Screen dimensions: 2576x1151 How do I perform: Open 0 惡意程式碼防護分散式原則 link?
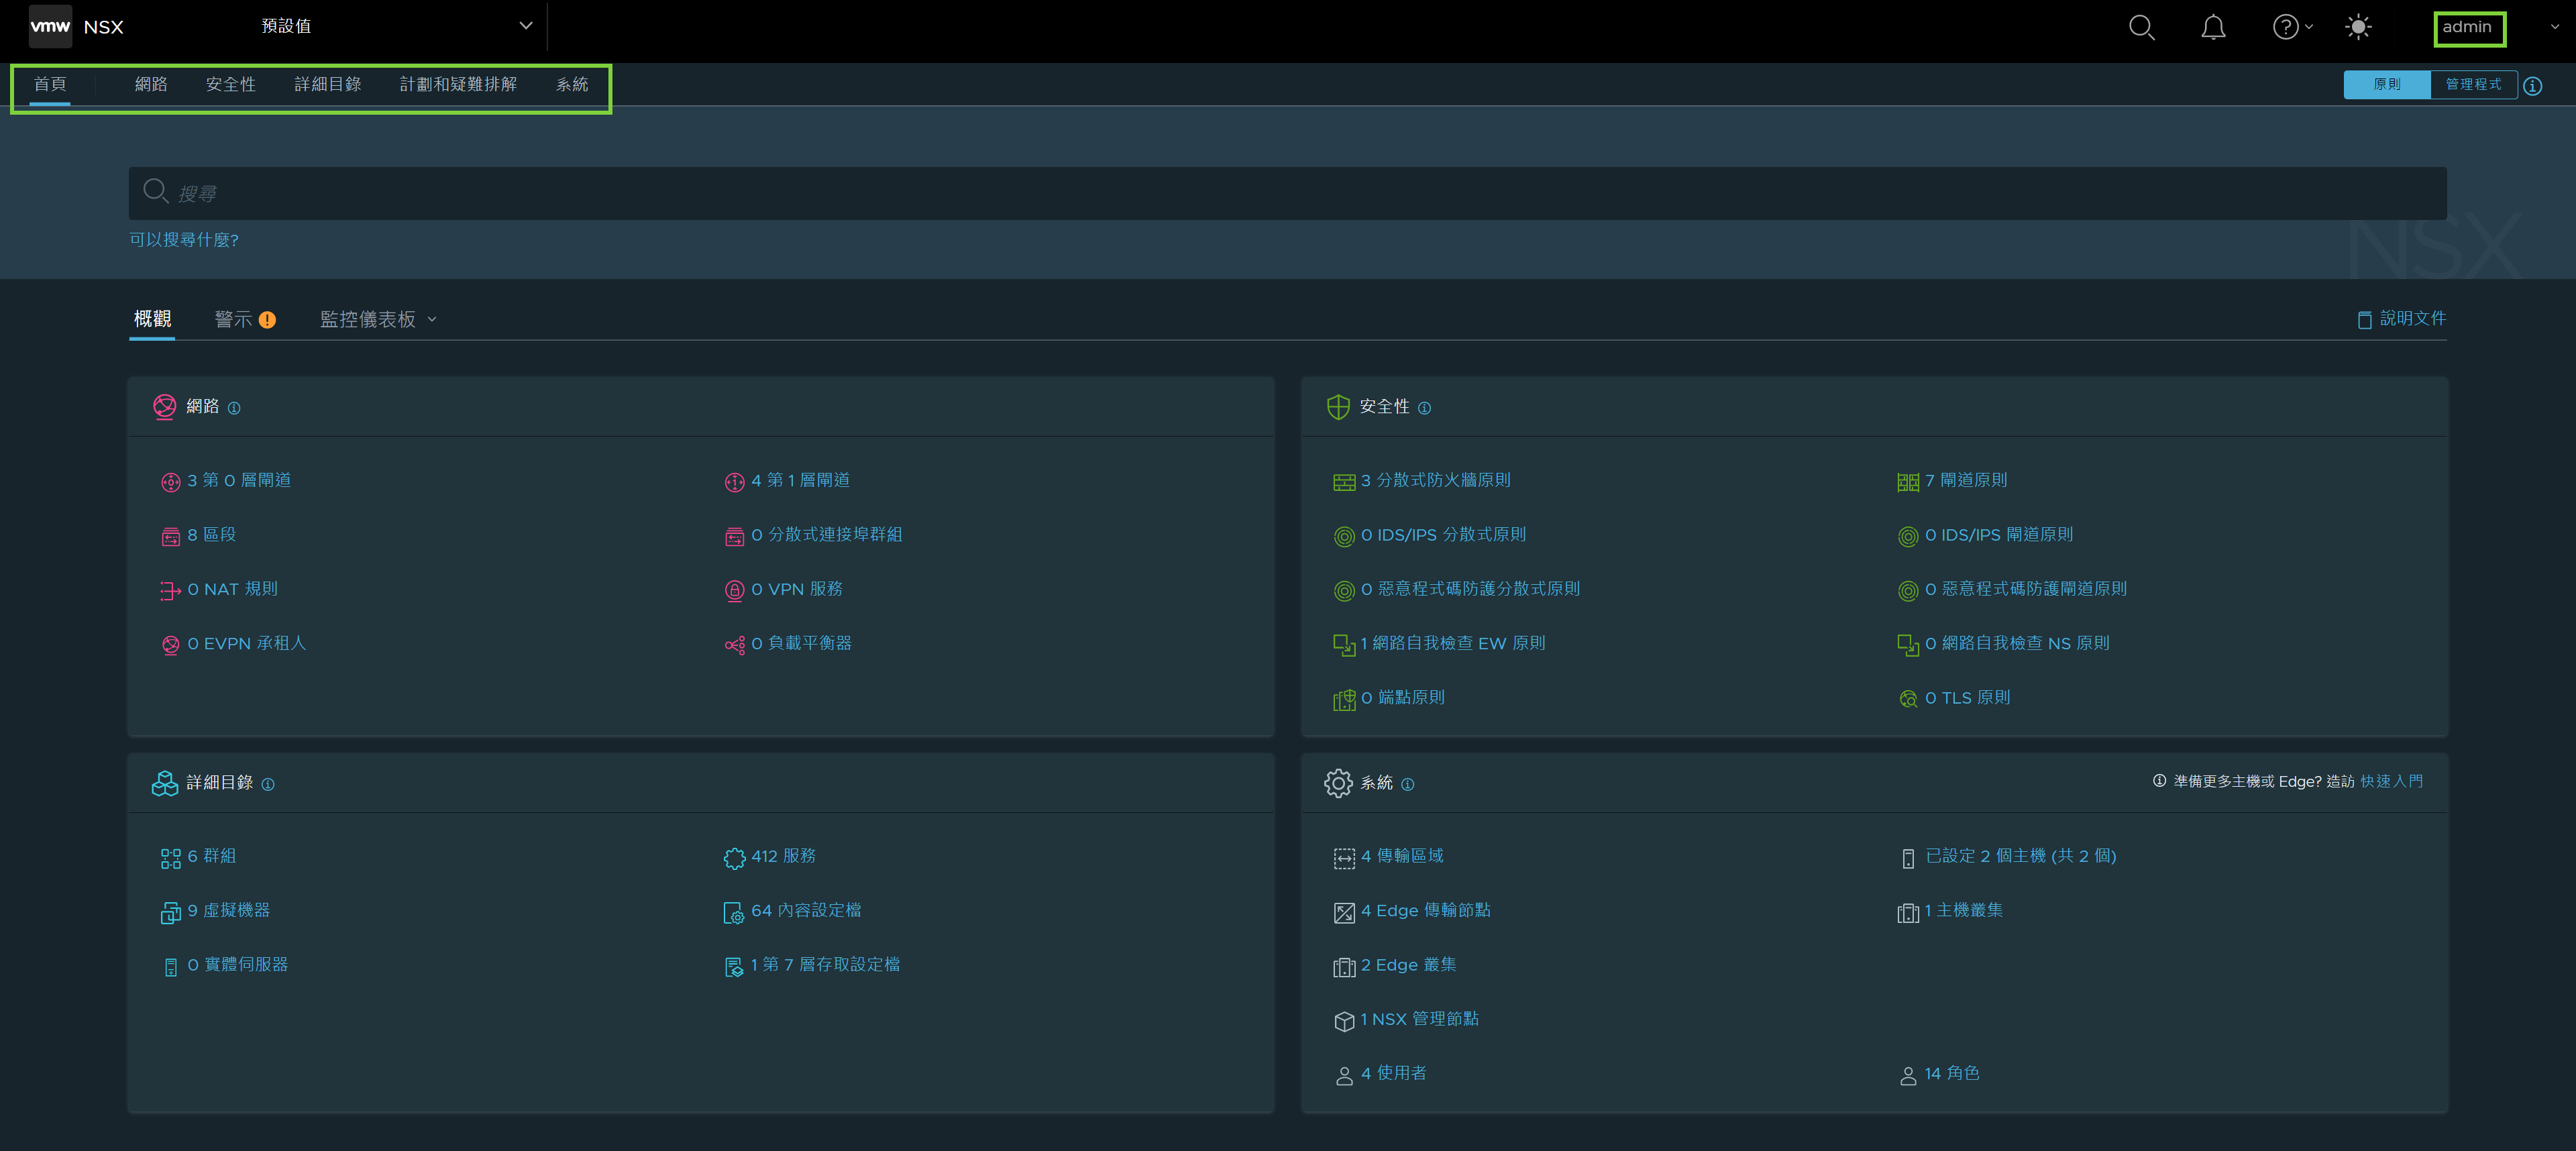(1470, 589)
